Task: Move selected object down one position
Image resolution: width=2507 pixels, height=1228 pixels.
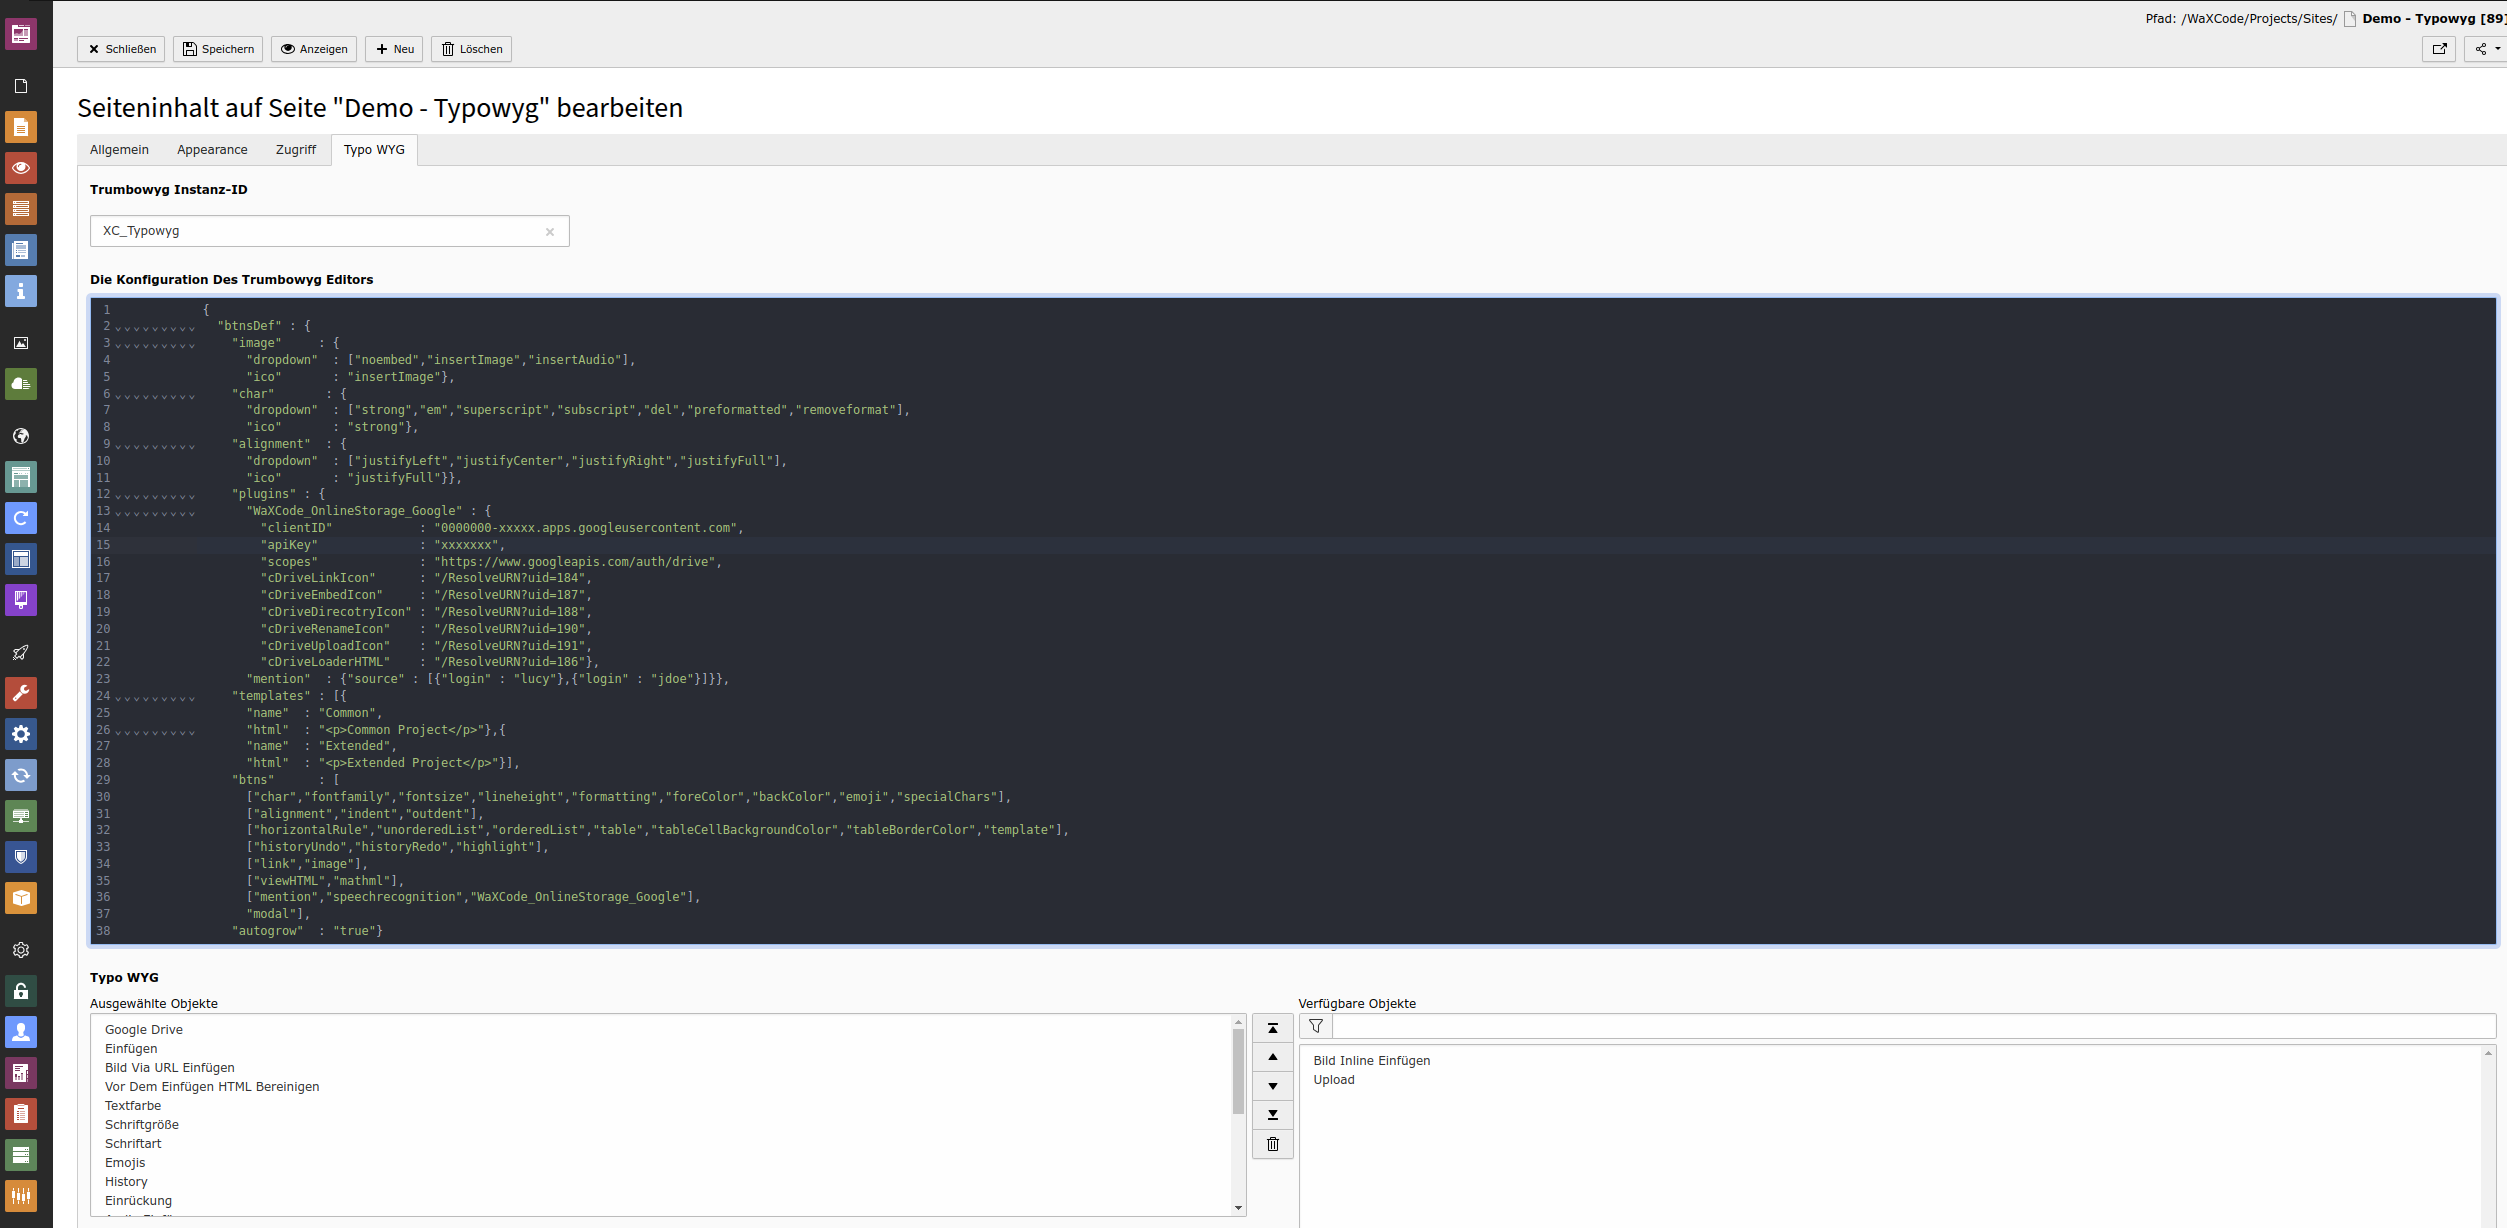Action: tap(1273, 1086)
